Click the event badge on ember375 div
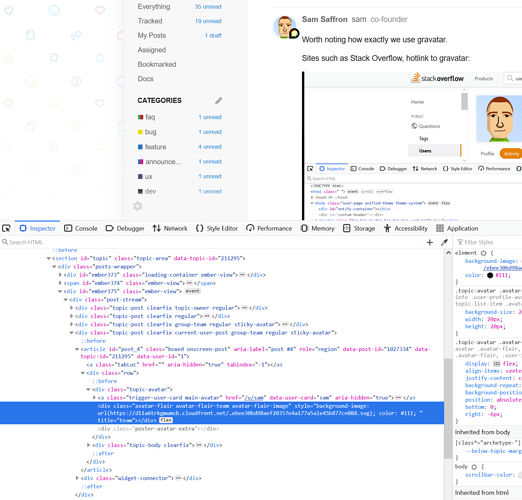 coord(193,291)
